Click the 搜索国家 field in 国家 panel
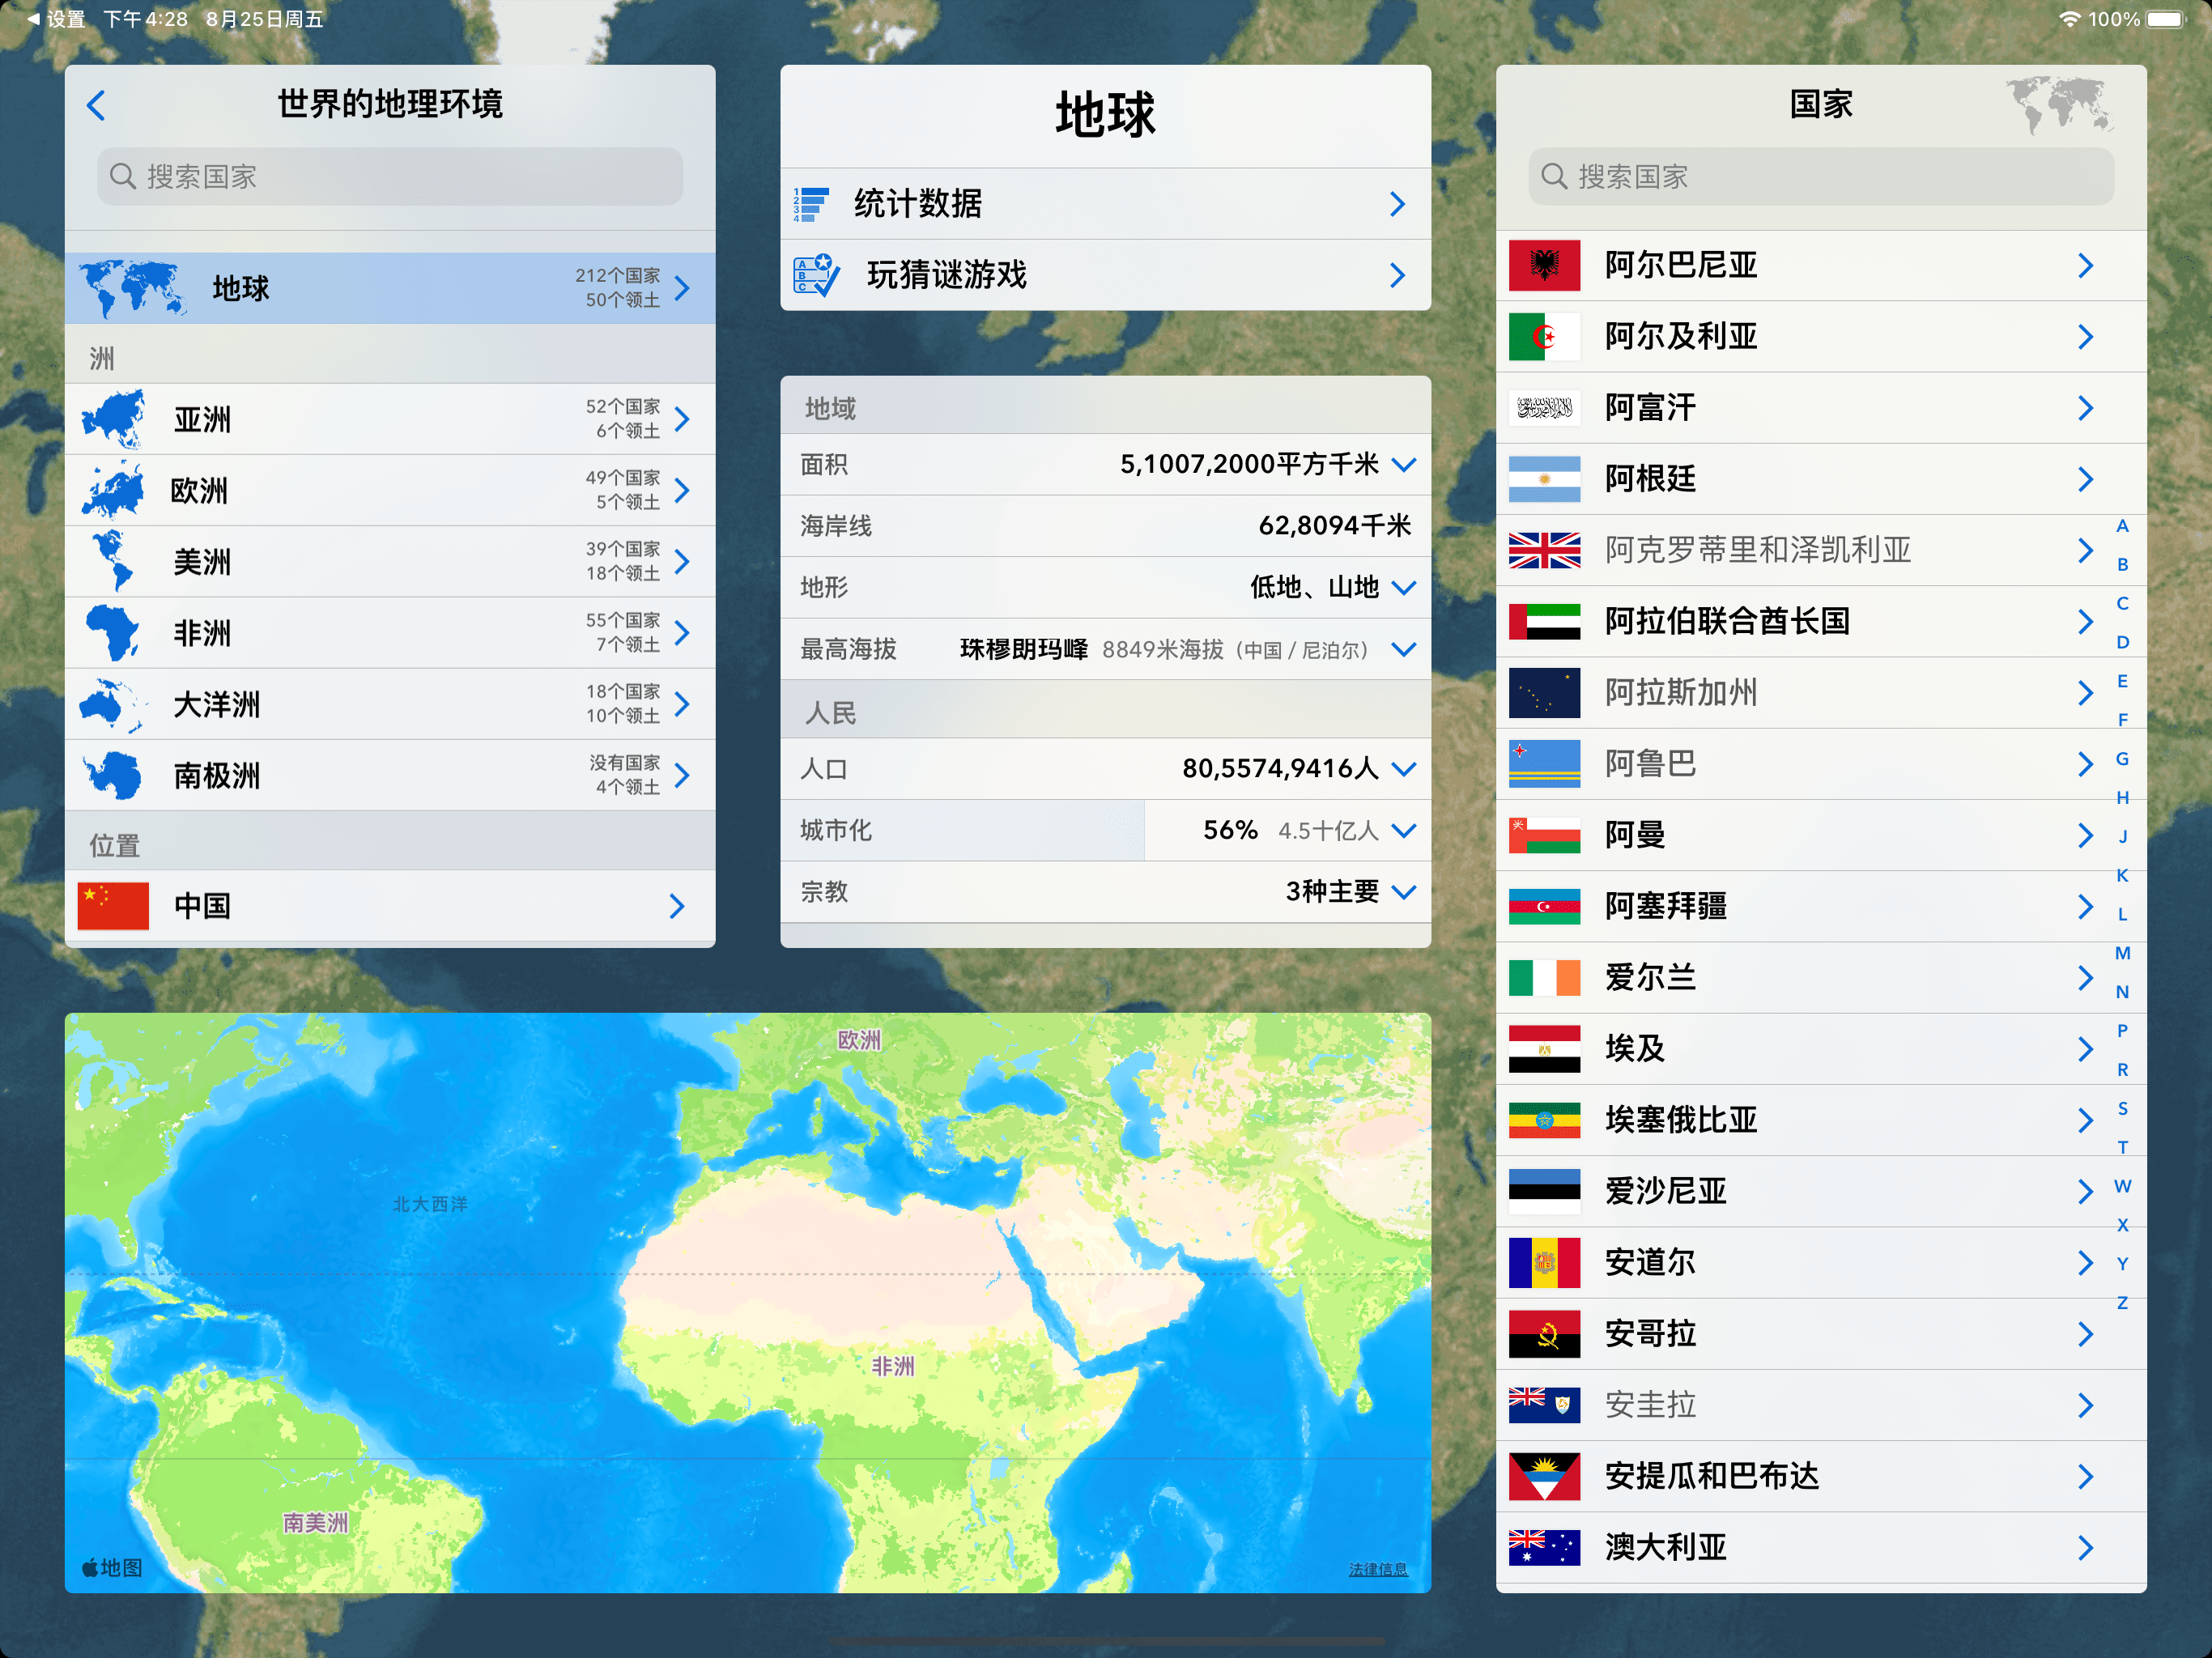 [1820, 177]
